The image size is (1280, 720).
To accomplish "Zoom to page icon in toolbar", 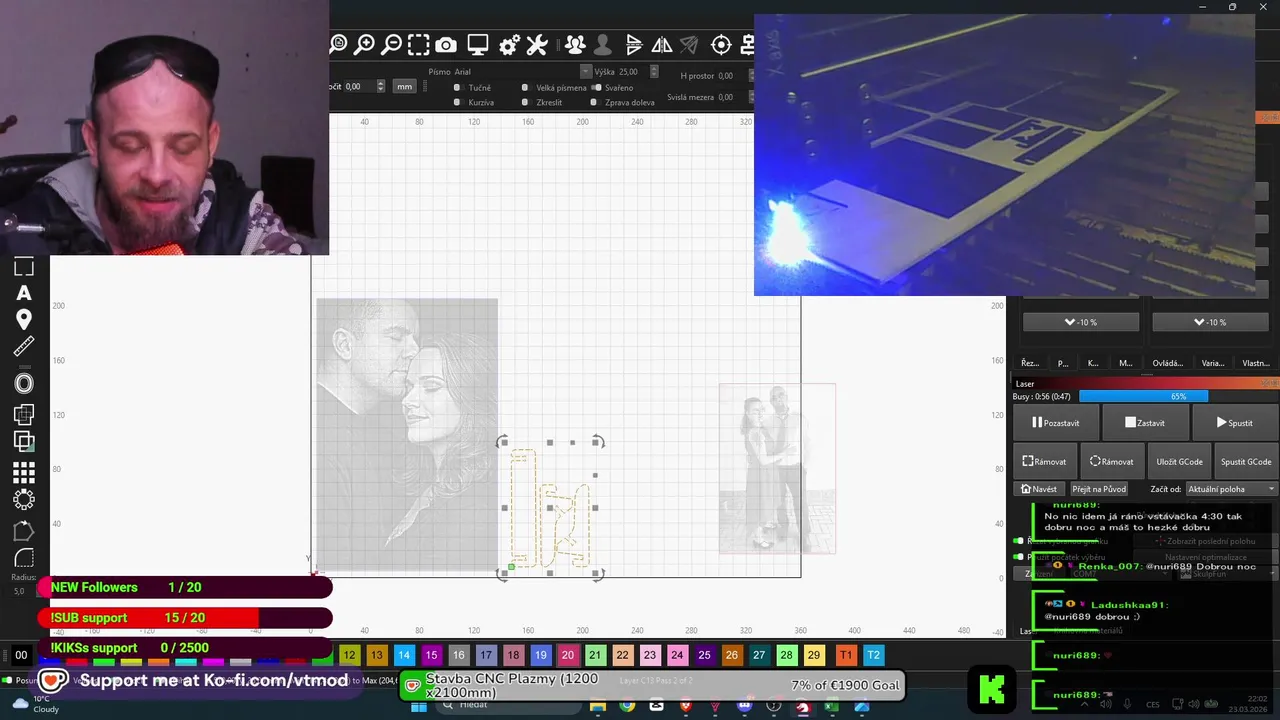I will [x=338, y=44].
